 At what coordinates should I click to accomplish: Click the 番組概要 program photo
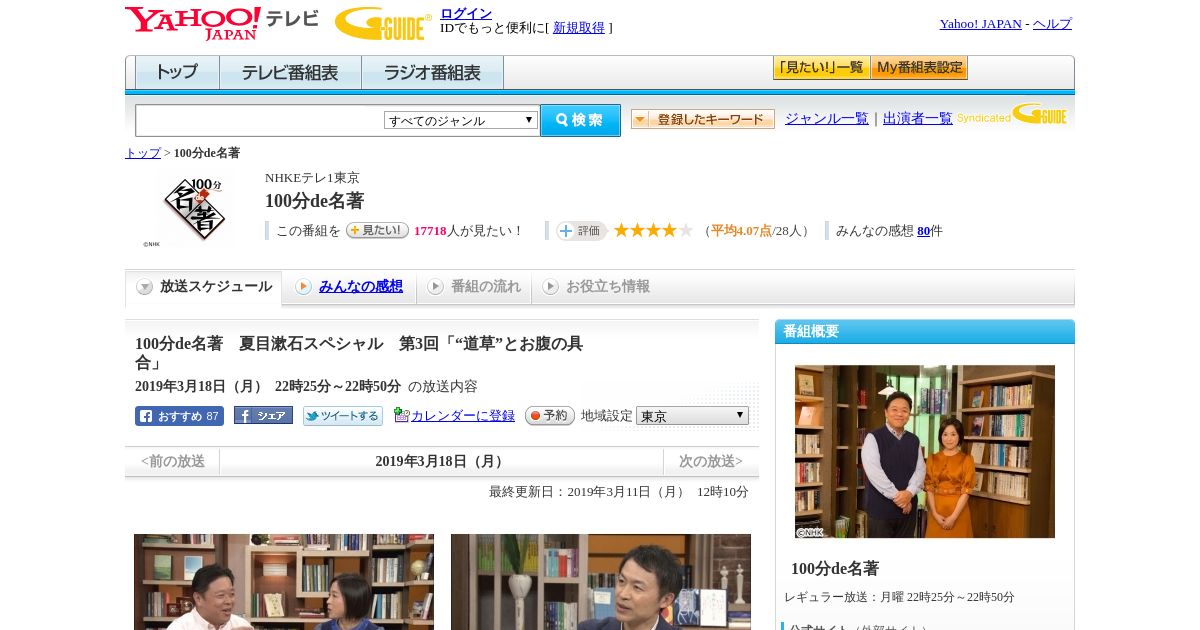coord(925,451)
